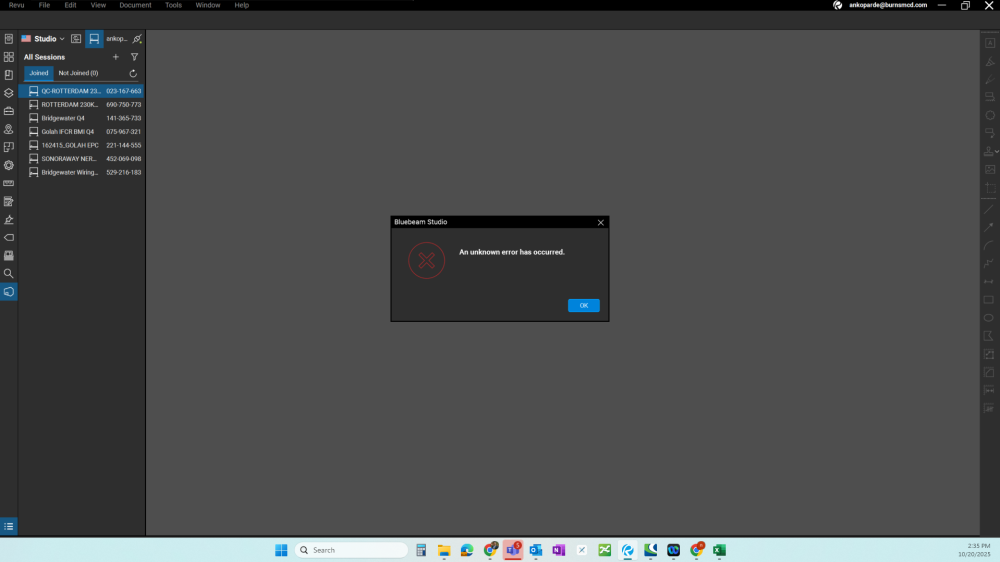Open OneNote from the taskbar
The height and width of the screenshot is (562, 1000).
[559, 550]
